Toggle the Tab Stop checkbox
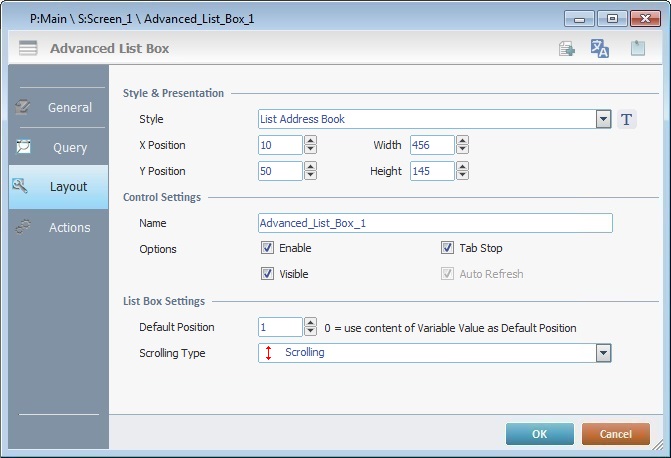Image resolution: width=671 pixels, height=458 pixels. click(448, 248)
